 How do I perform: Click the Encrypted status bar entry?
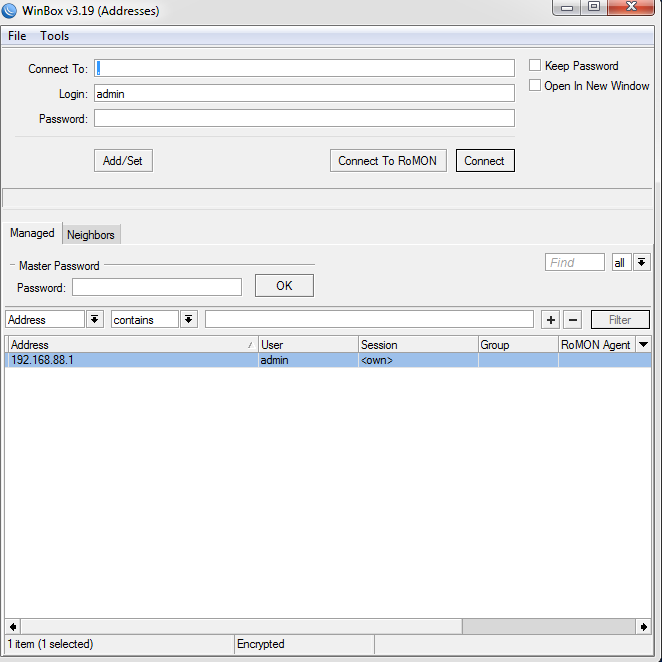(260, 644)
